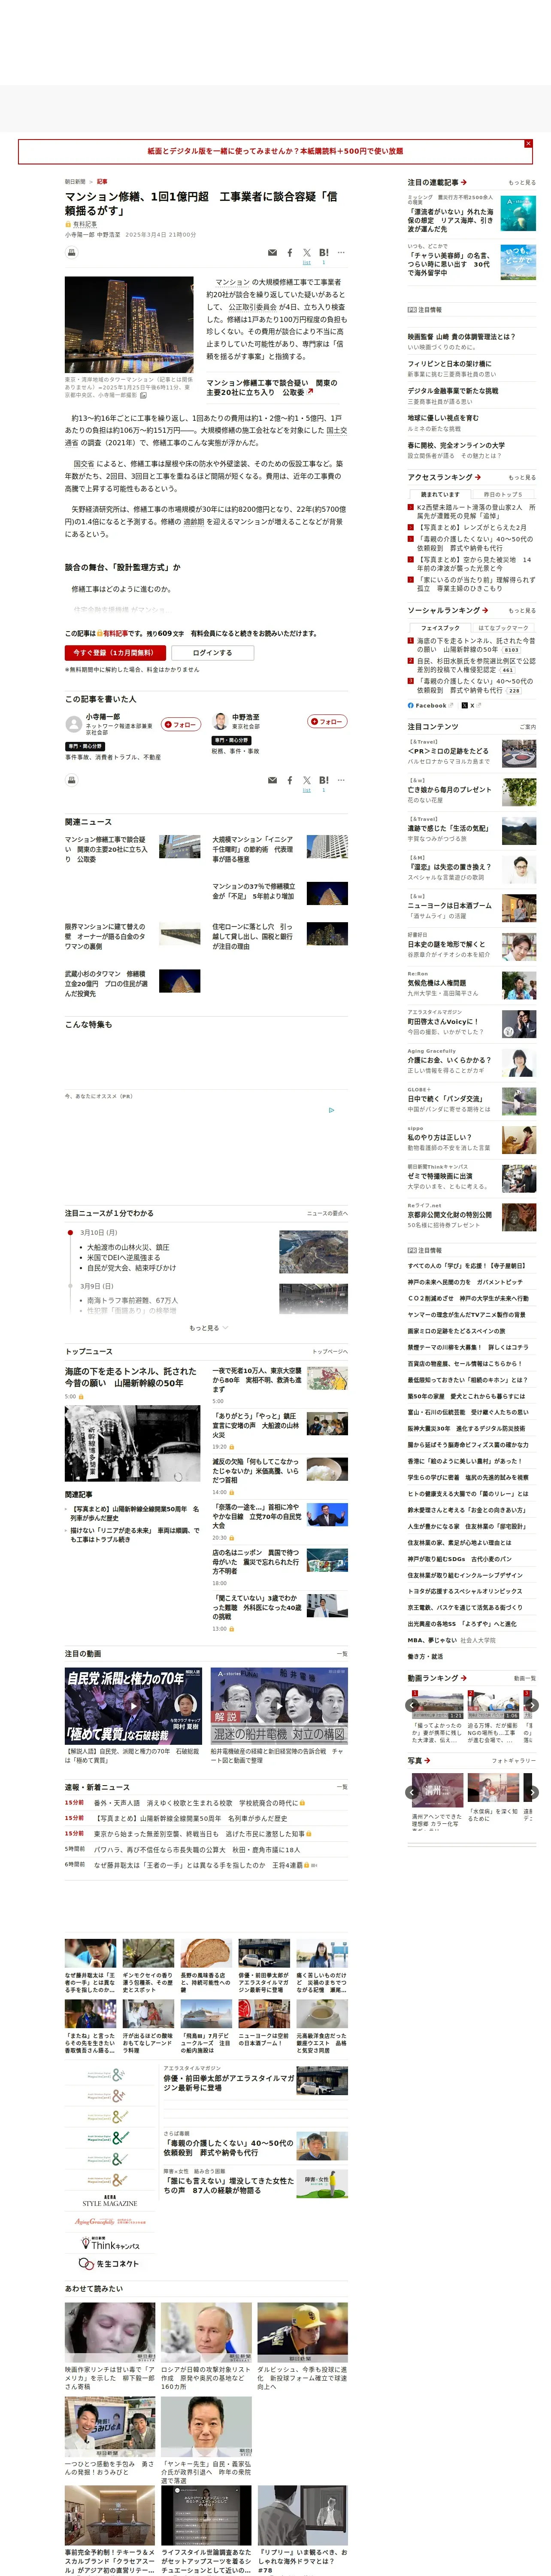551x2576 pixels.
Task: Follow reporter 中野浩至
Action: [x=327, y=721]
